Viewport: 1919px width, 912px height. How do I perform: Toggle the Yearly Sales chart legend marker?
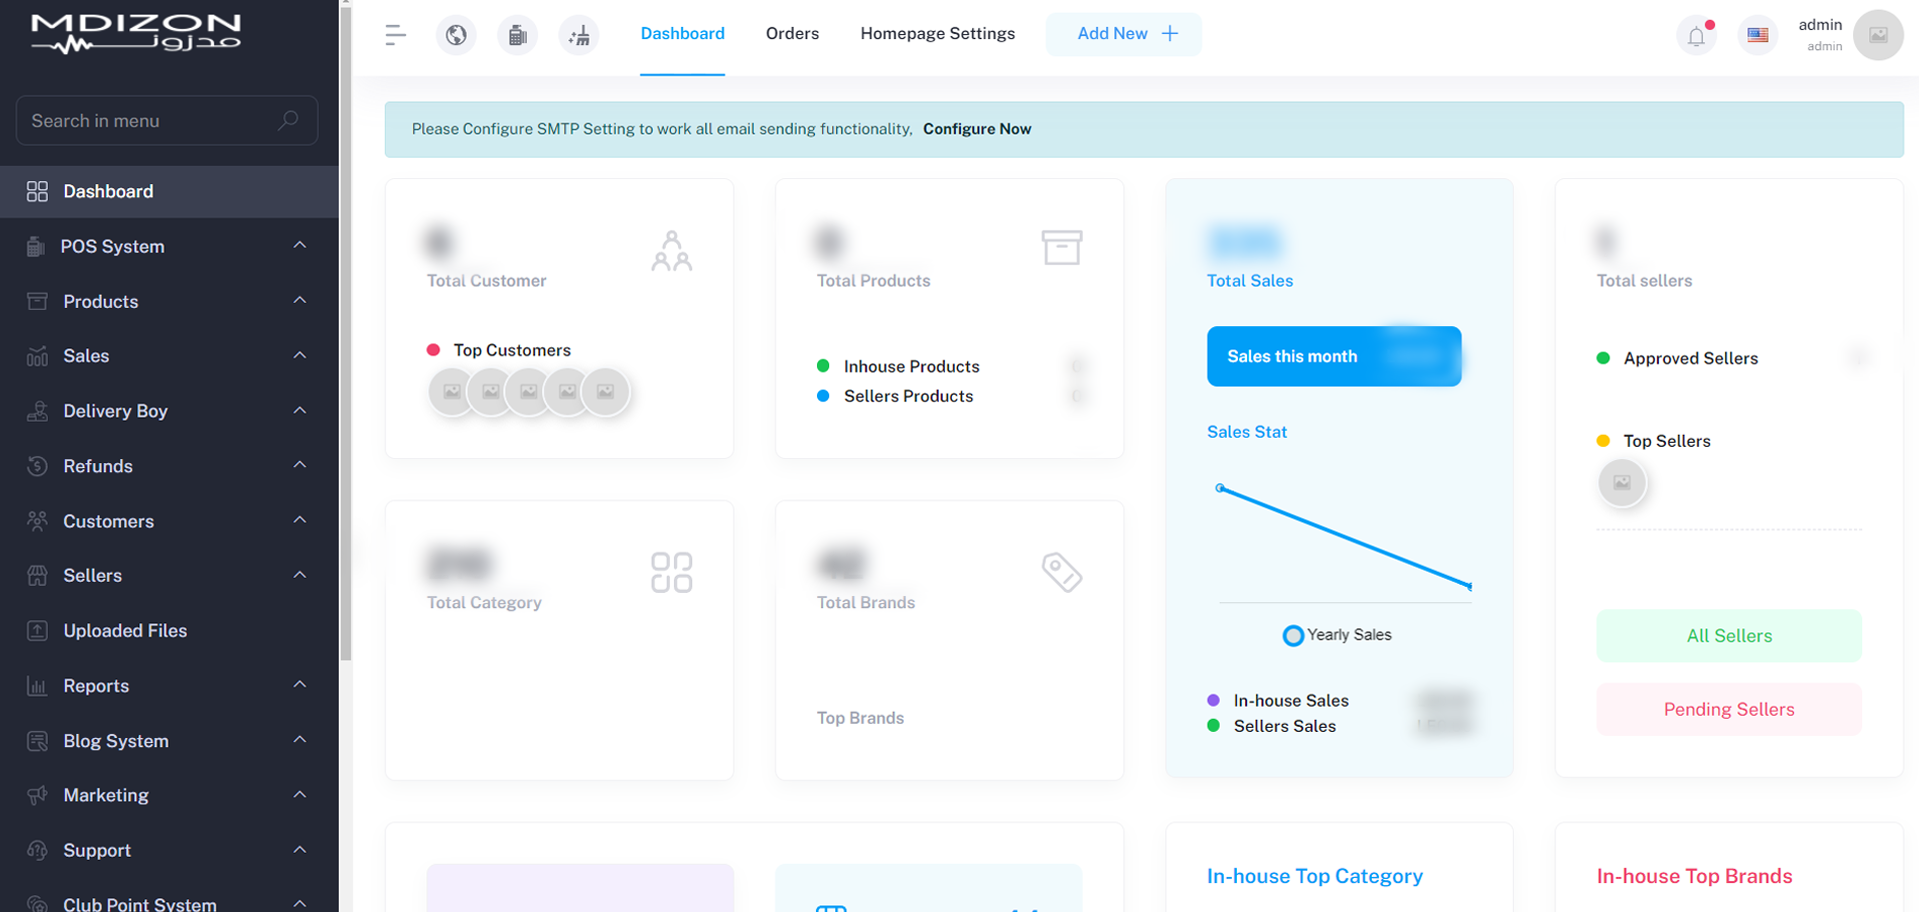(x=1293, y=636)
